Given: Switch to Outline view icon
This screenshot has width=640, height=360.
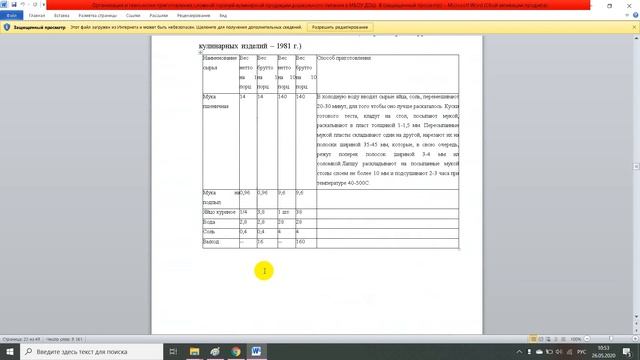Looking at the screenshot, I should tap(556, 339).
